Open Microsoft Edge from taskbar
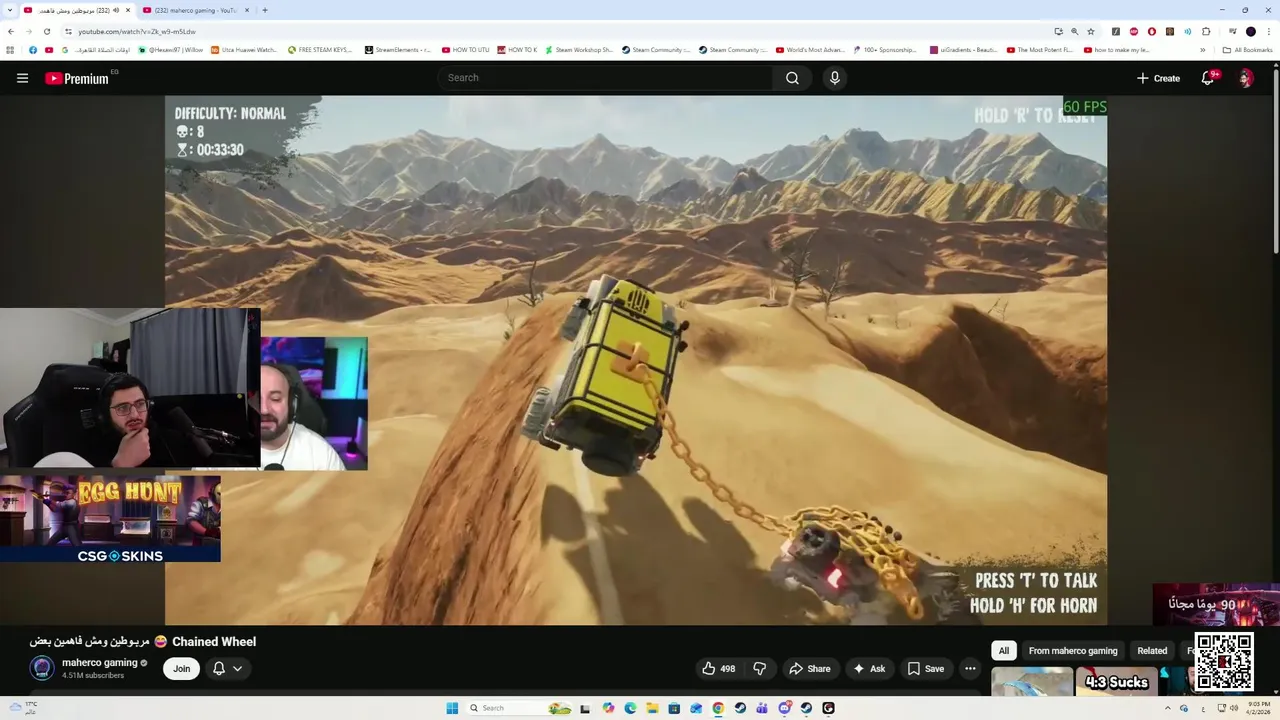The height and width of the screenshot is (720, 1280). (x=630, y=708)
